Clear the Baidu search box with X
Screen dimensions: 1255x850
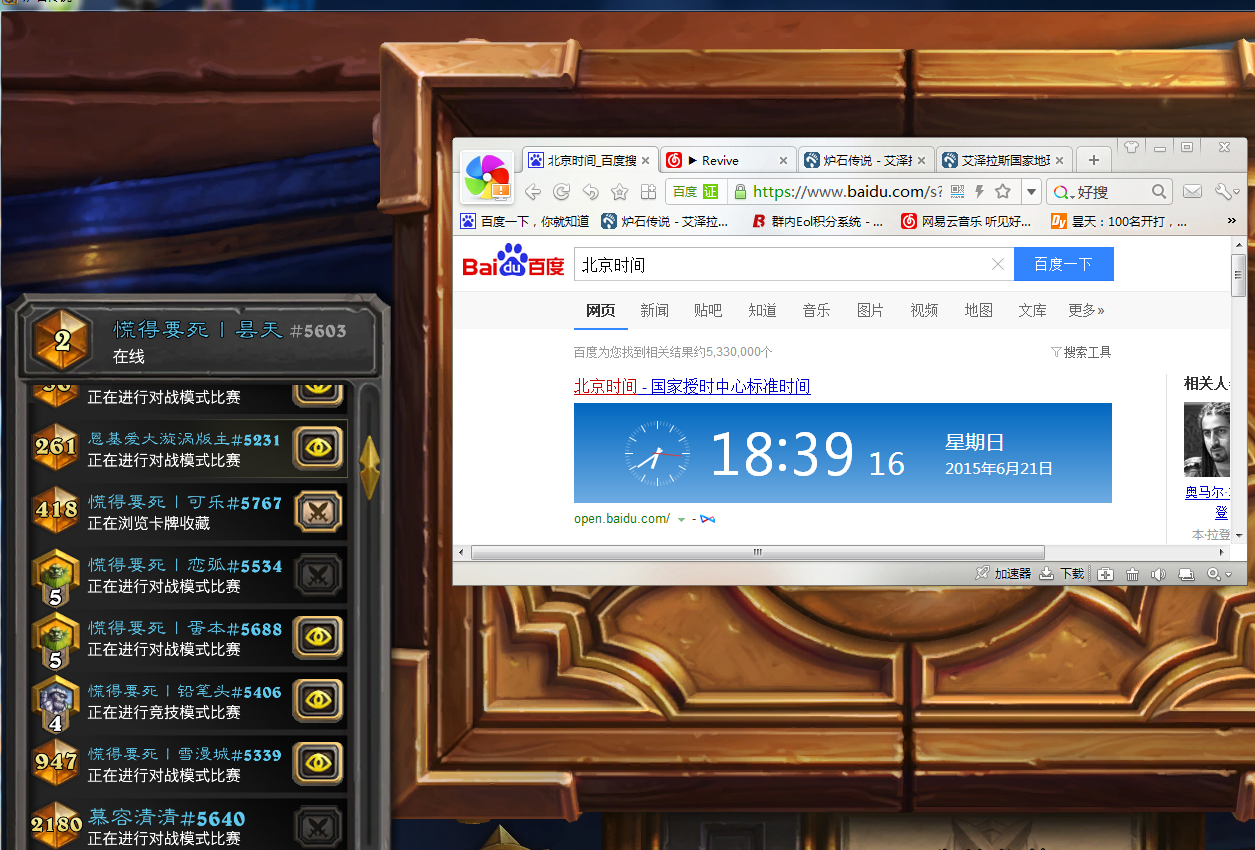coord(997,265)
